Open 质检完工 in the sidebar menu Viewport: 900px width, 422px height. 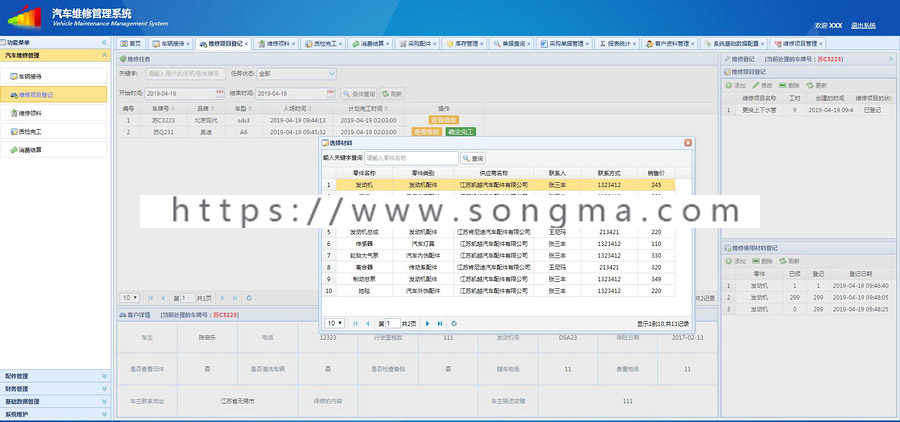53,131
